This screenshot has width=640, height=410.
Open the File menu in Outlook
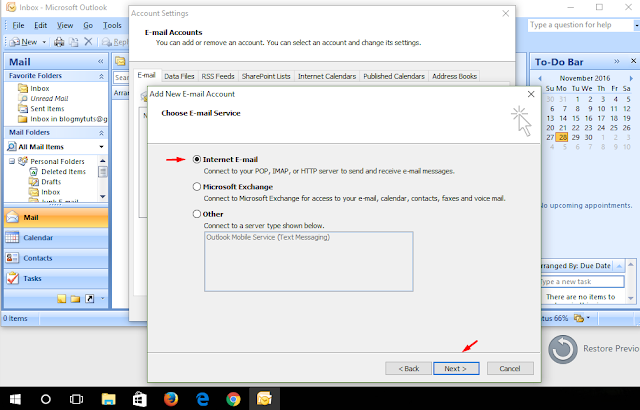tap(18, 25)
